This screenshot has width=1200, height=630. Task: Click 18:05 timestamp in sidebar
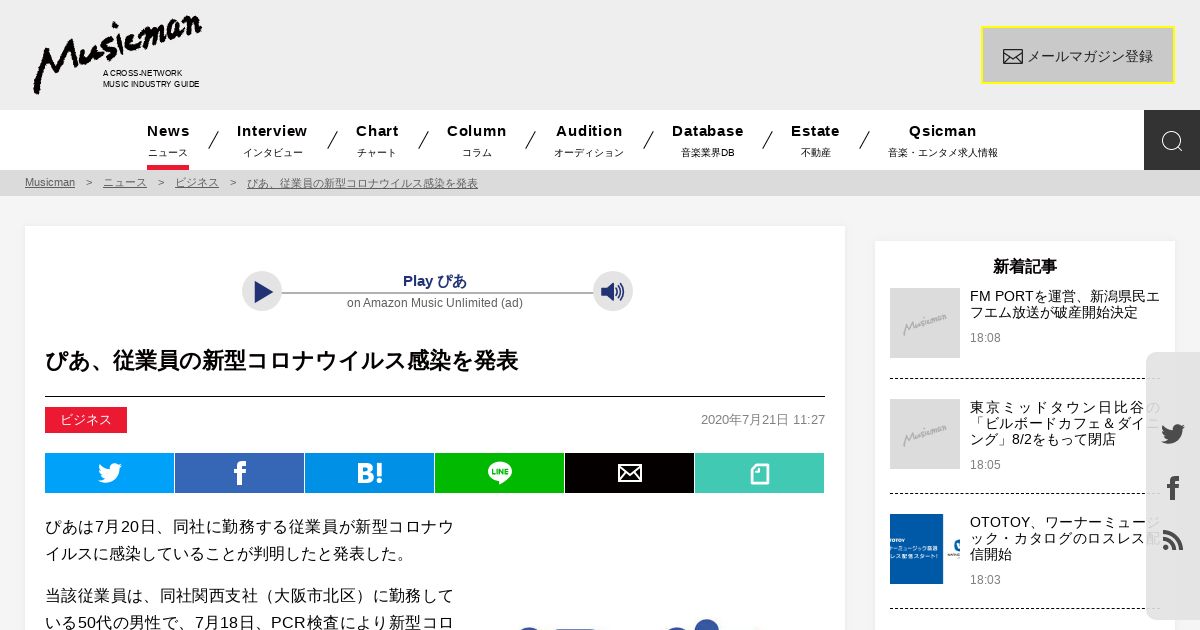pyautogui.click(x=985, y=465)
